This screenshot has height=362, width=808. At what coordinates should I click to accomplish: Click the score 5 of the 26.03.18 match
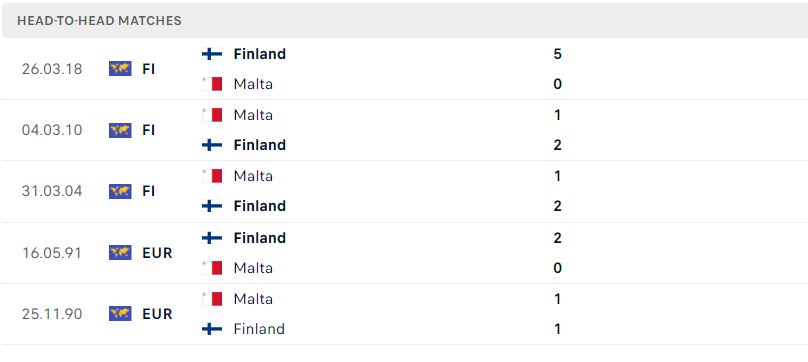(x=557, y=54)
